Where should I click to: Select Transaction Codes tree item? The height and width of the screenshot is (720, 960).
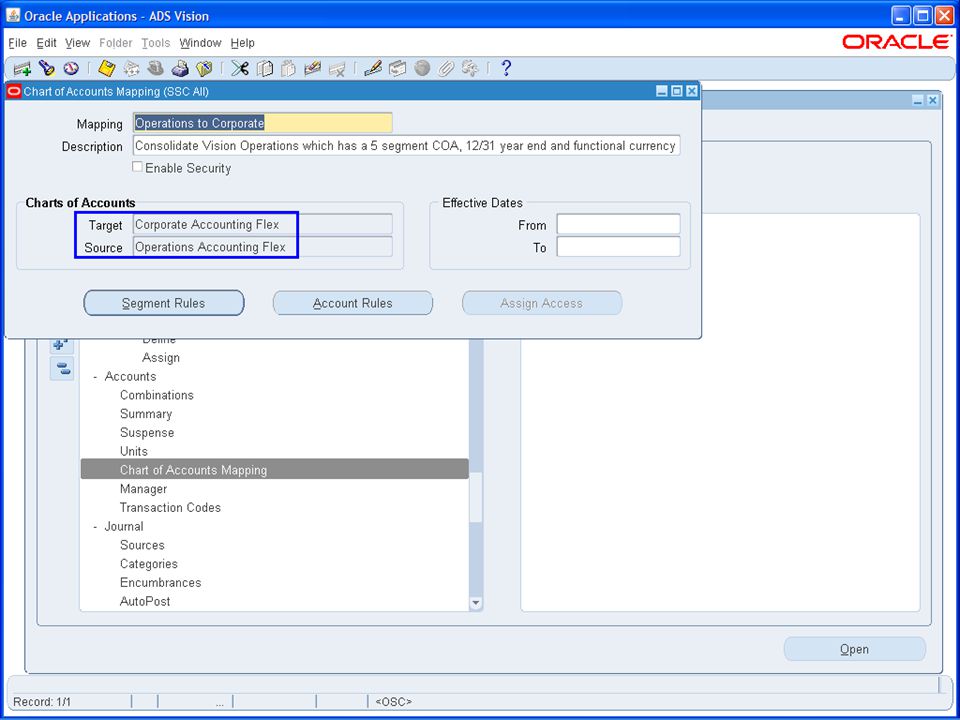point(170,508)
